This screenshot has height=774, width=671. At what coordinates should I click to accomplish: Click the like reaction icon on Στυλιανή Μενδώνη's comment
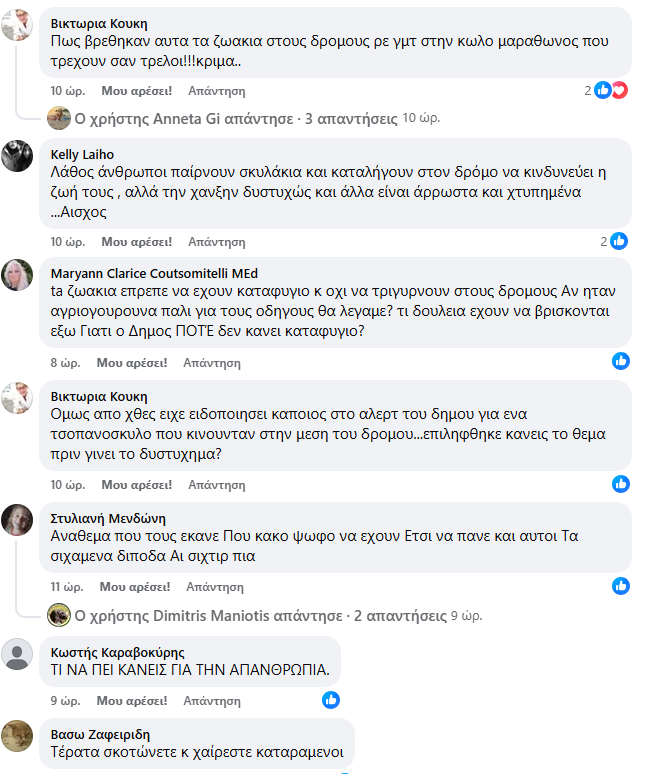pos(621,586)
